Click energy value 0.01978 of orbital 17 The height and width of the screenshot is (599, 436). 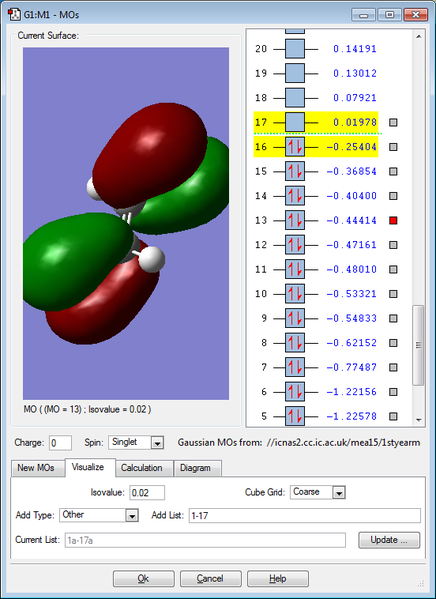click(355, 122)
